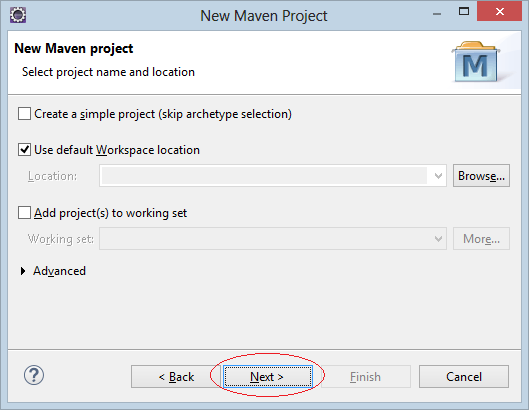Open the Location dropdown arrow
The height and width of the screenshot is (410, 529).
pos(438,176)
